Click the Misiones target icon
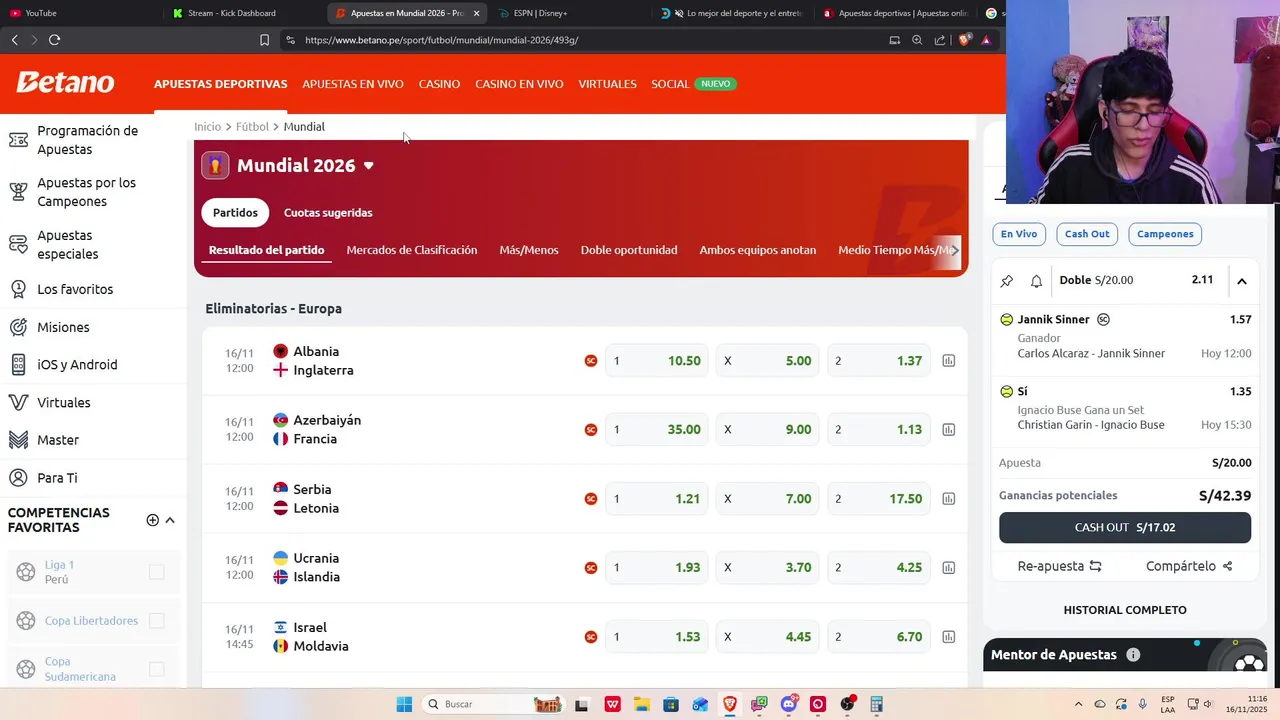This screenshot has height=720, width=1280. pyautogui.click(x=18, y=327)
